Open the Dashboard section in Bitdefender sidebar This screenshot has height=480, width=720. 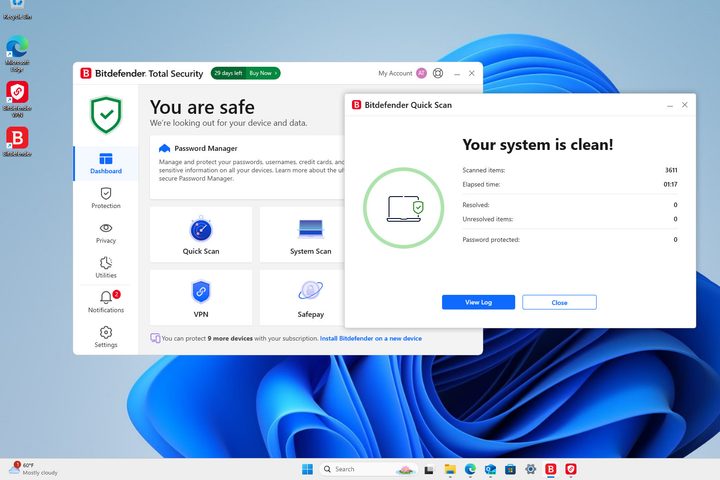106,164
